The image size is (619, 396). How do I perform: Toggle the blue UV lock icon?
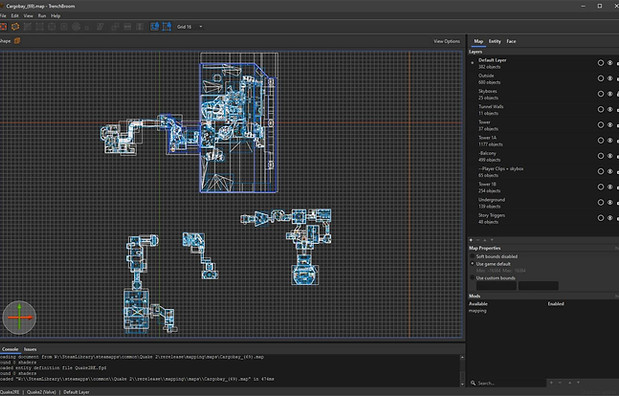point(167,26)
